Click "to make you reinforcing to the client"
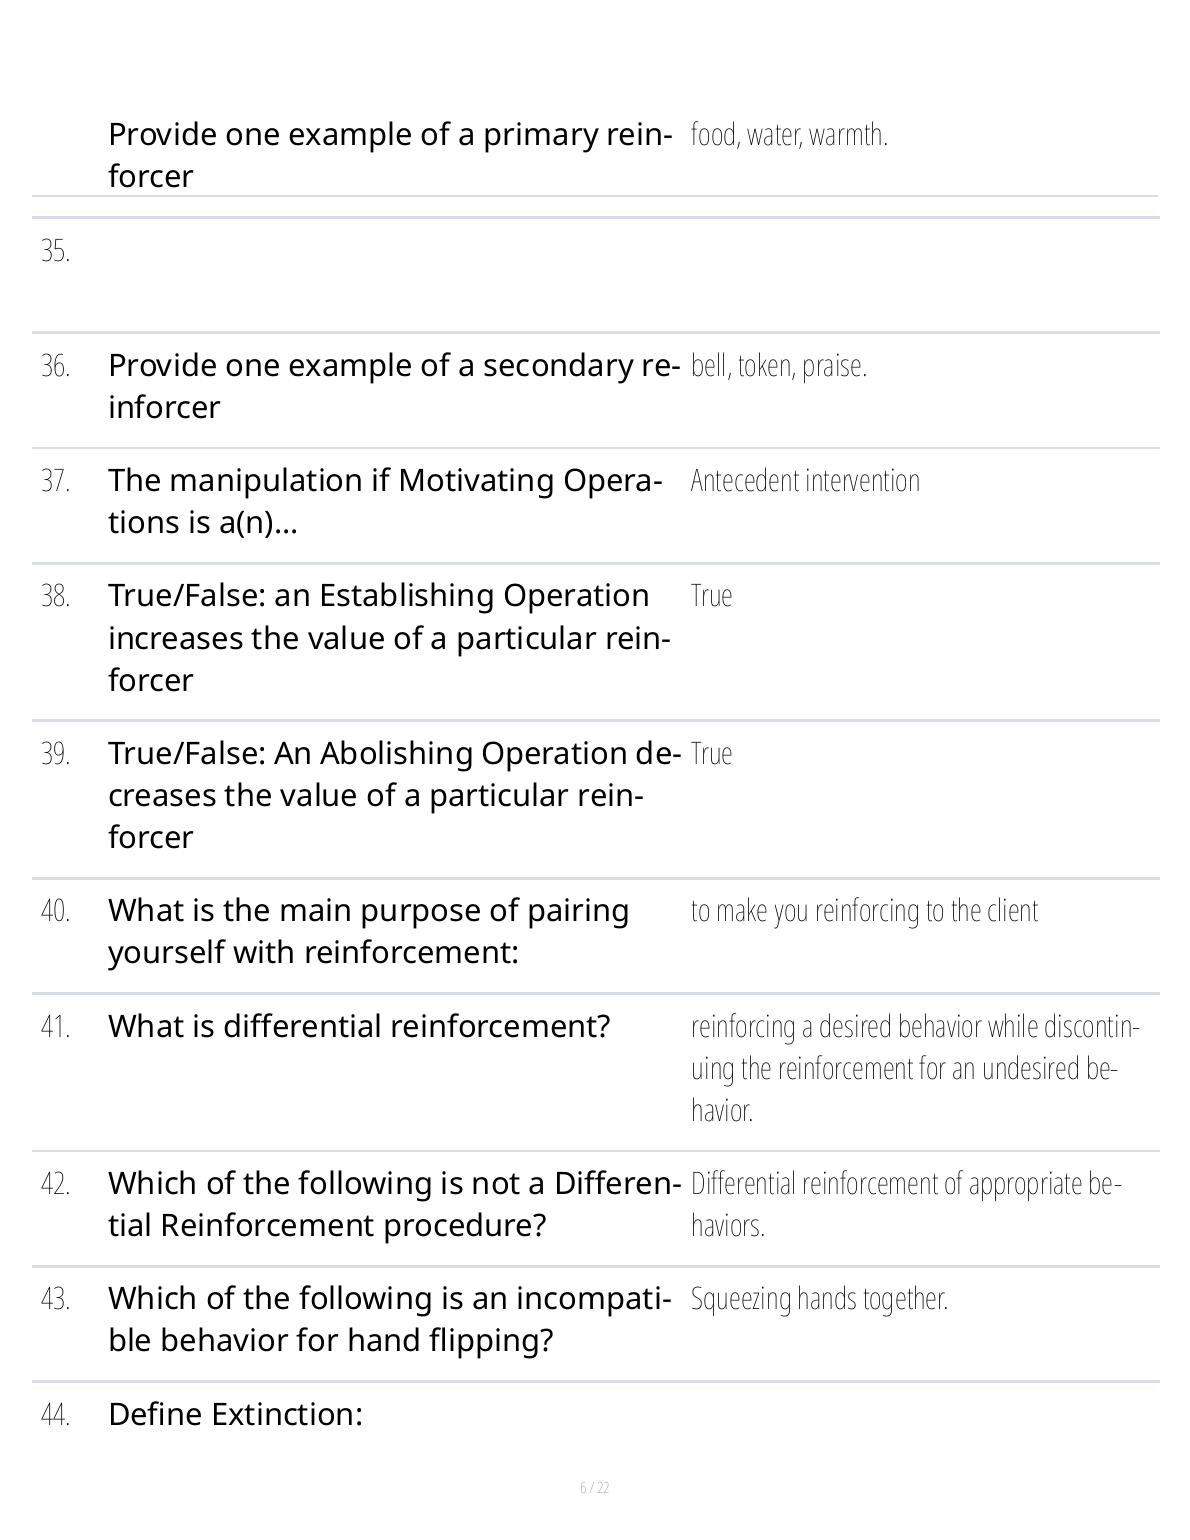Viewport: 1190px width, 1540px height. tap(864, 911)
